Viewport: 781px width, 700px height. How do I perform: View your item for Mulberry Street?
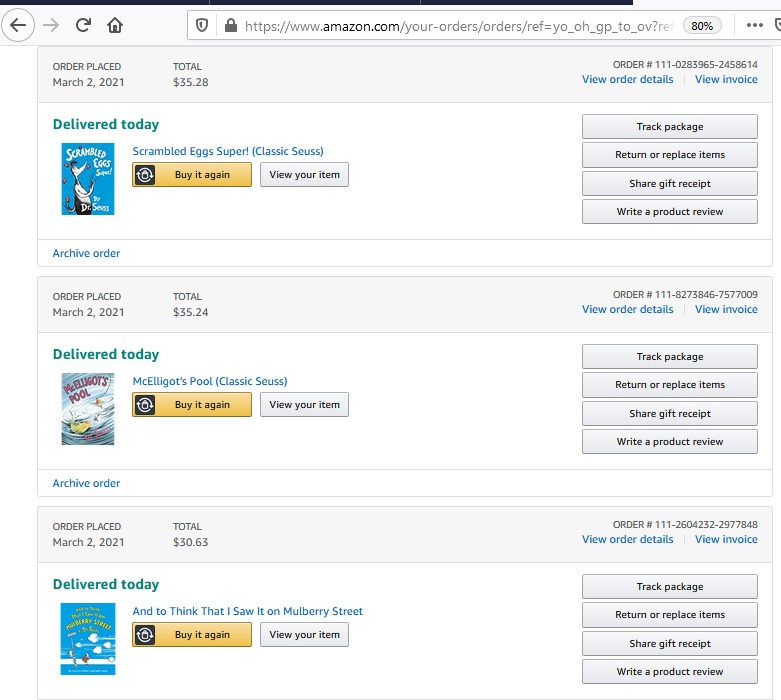(x=304, y=635)
